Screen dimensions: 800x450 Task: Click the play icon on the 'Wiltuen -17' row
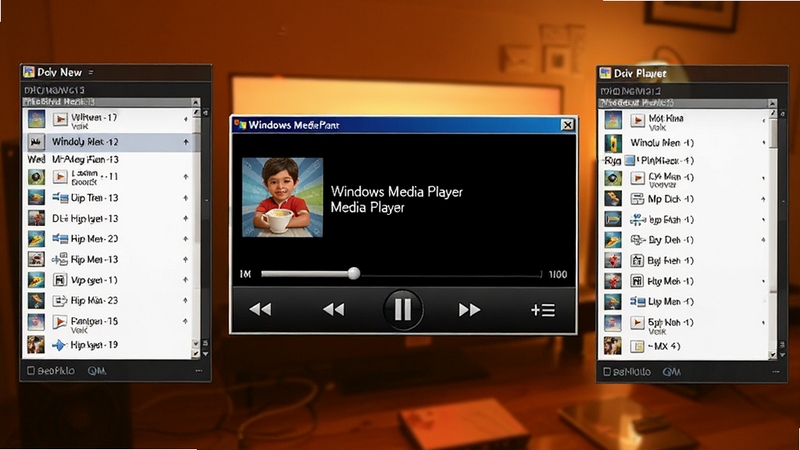tap(60, 119)
